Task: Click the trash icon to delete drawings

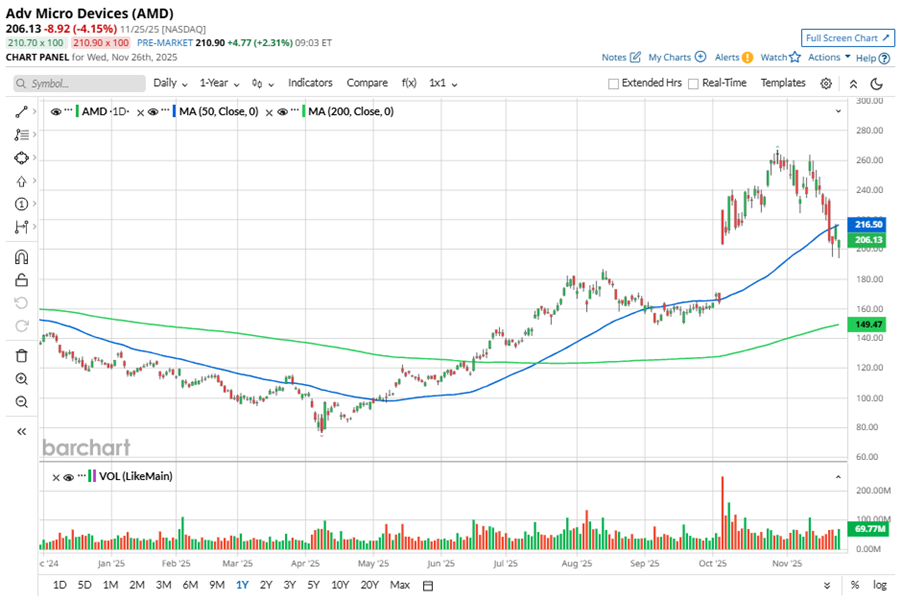Action: (21, 355)
